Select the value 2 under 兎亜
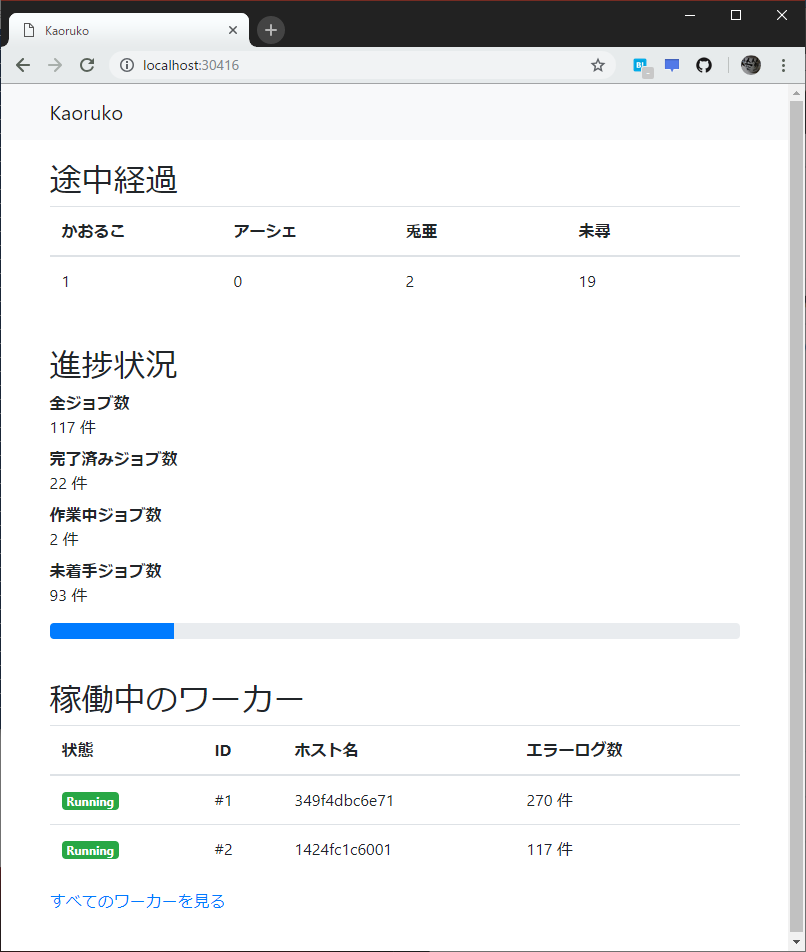Viewport: 806px width, 952px height. coord(410,282)
